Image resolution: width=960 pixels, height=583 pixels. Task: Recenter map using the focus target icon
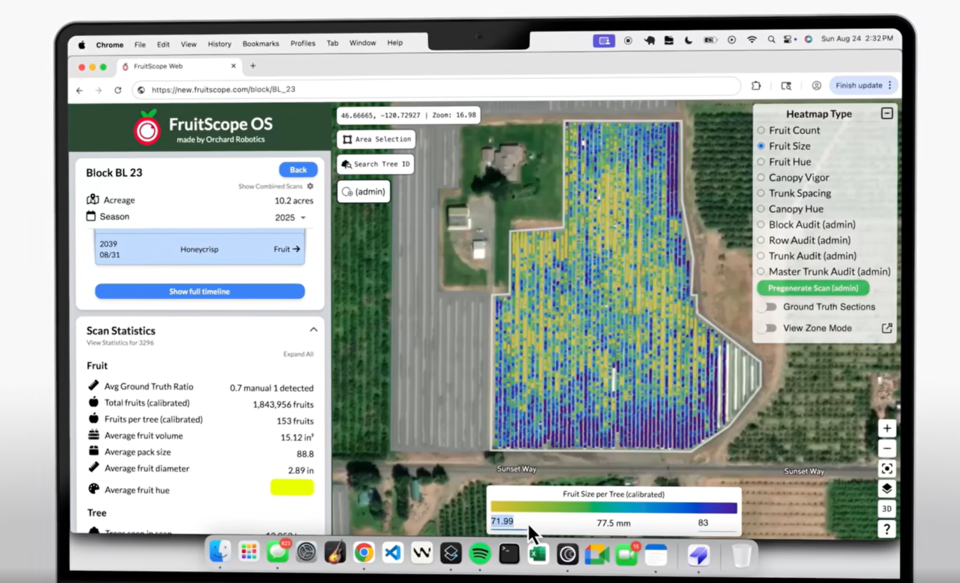coord(886,469)
